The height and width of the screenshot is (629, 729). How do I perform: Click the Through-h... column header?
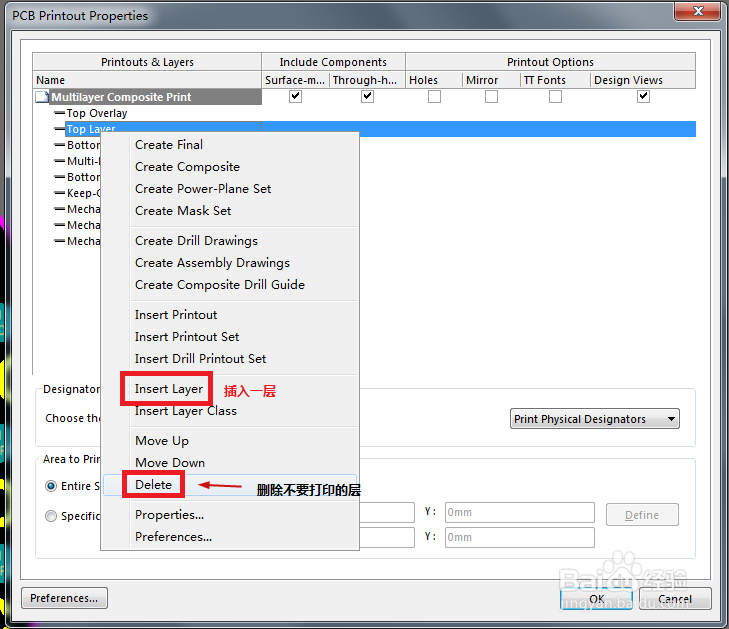[367, 80]
